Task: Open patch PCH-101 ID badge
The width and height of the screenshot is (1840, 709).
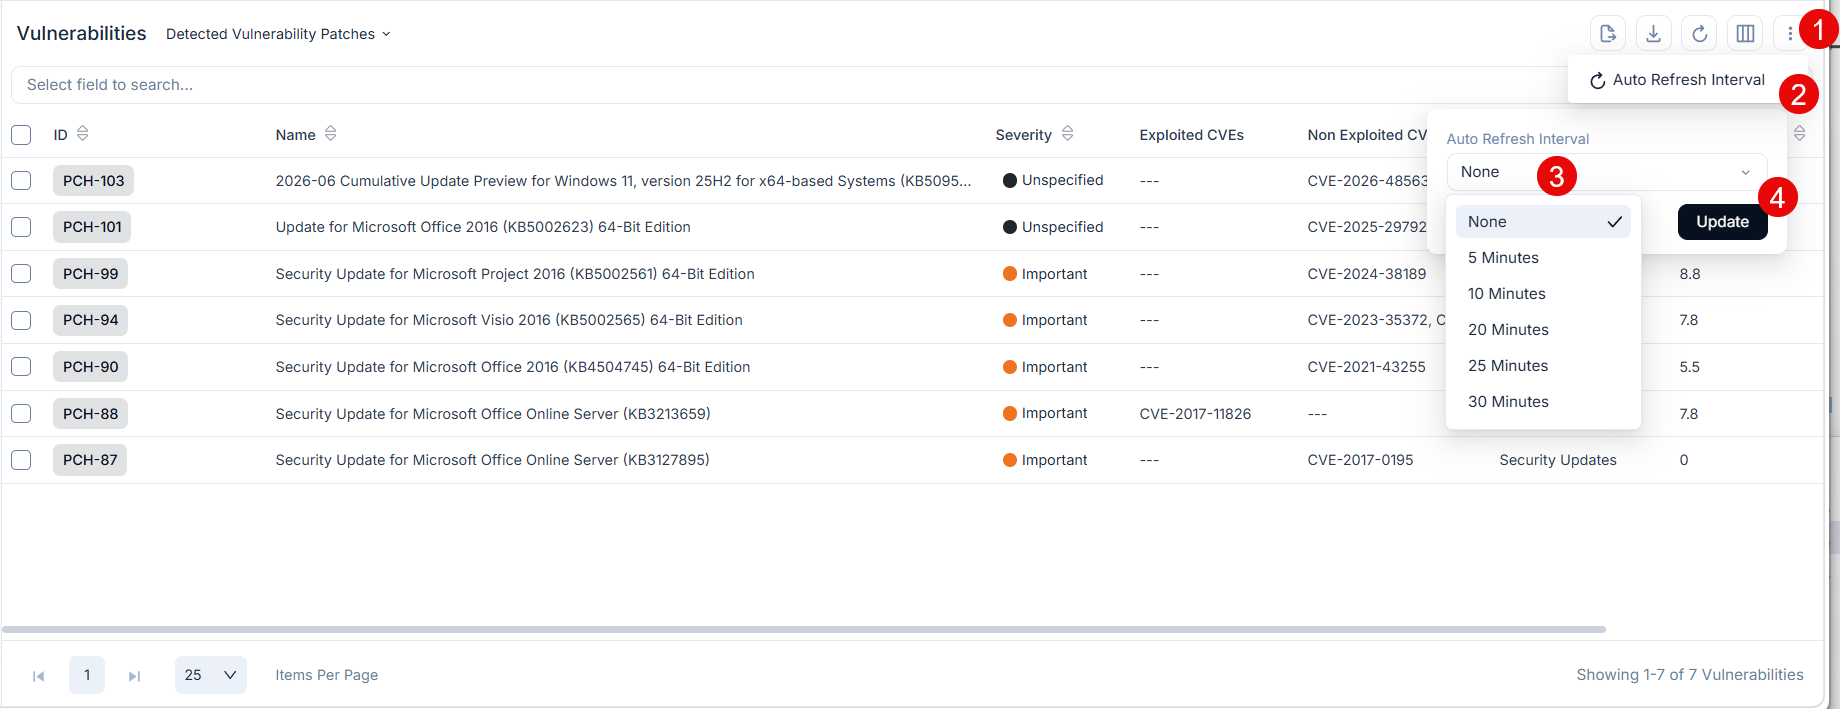Action: tap(92, 227)
